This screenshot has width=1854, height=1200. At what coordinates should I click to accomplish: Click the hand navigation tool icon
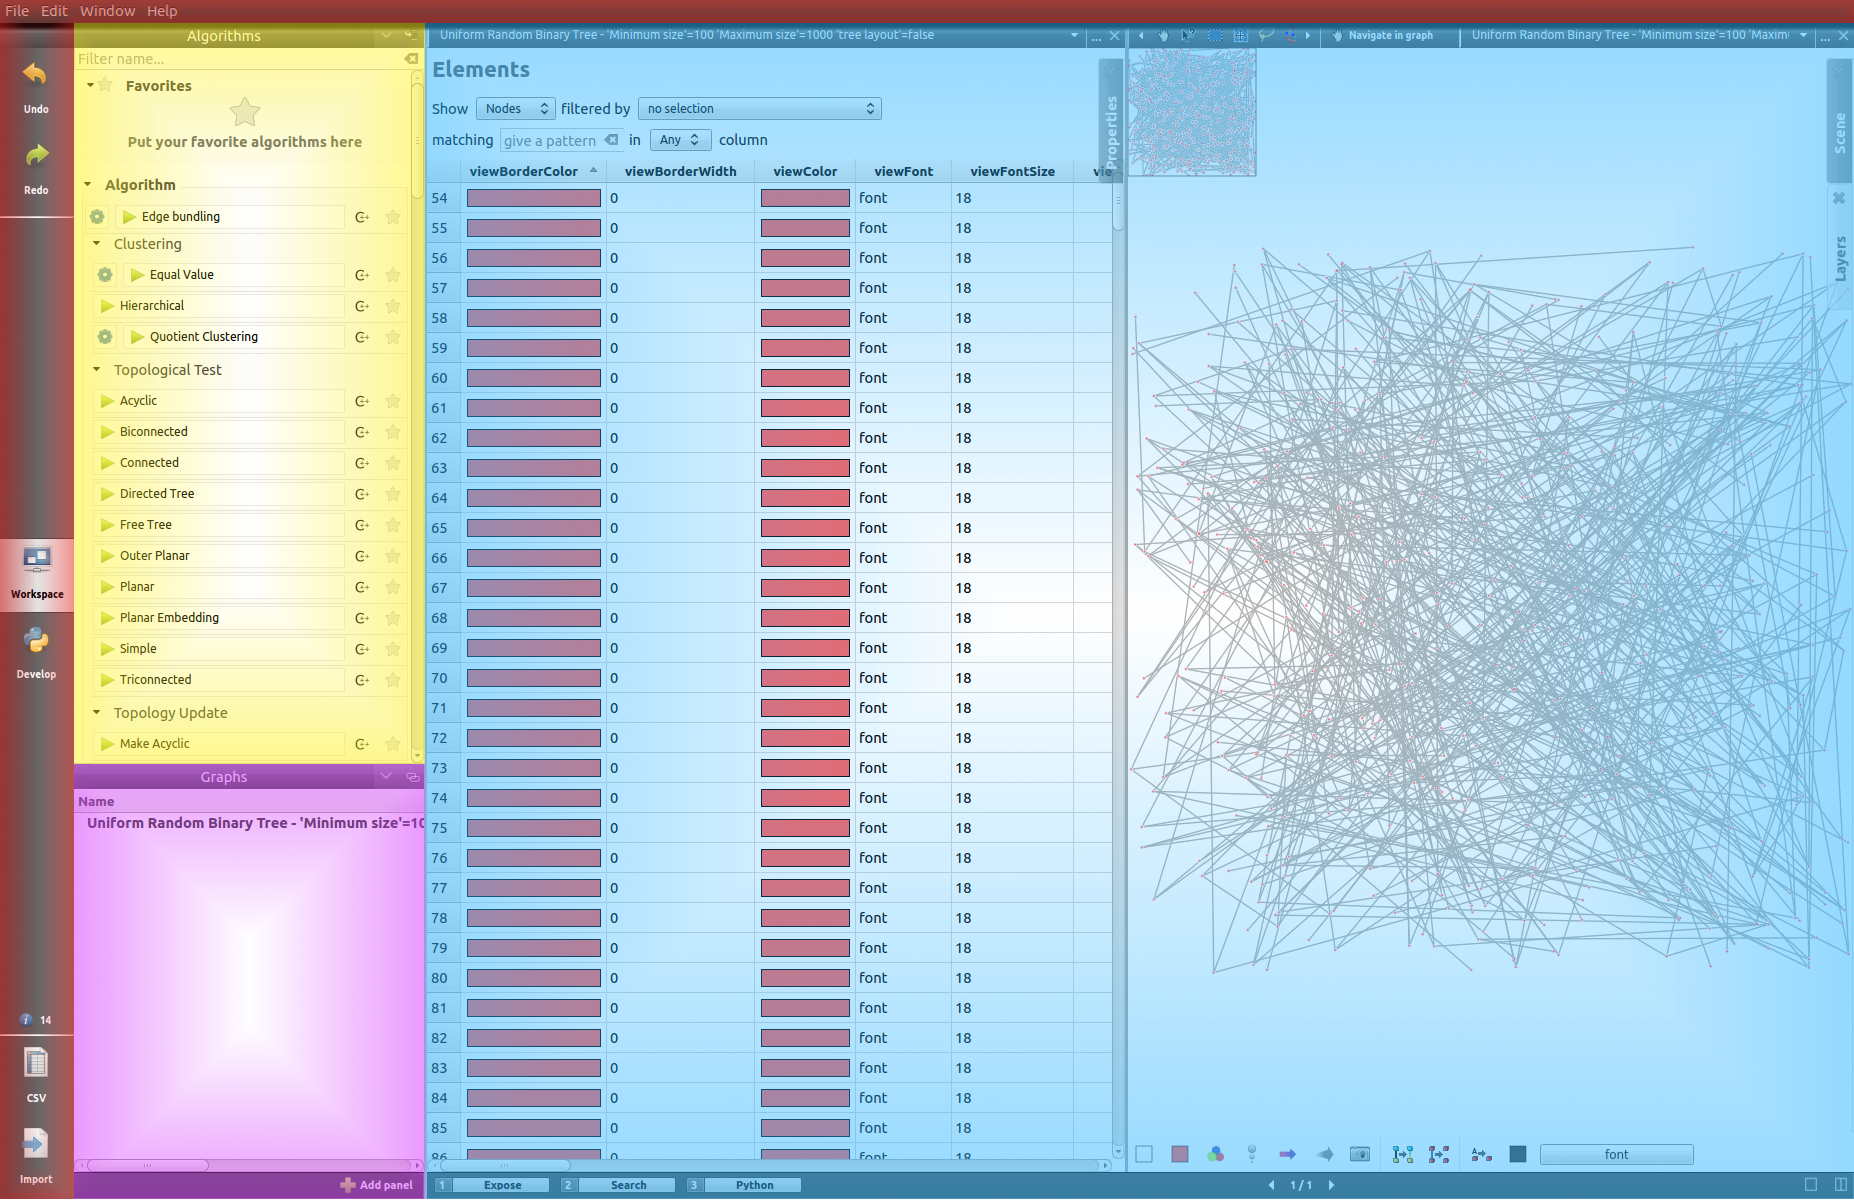coord(1163,35)
